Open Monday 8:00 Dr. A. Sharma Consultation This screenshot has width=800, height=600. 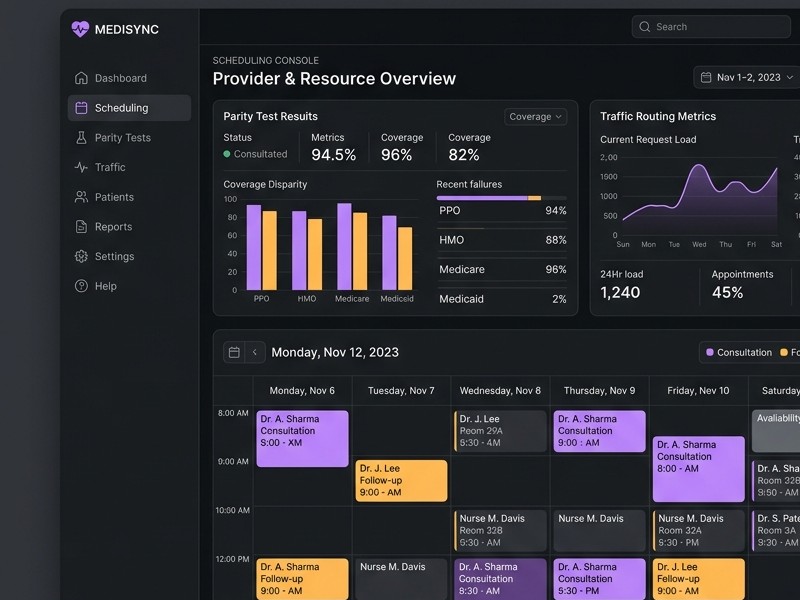click(x=303, y=439)
